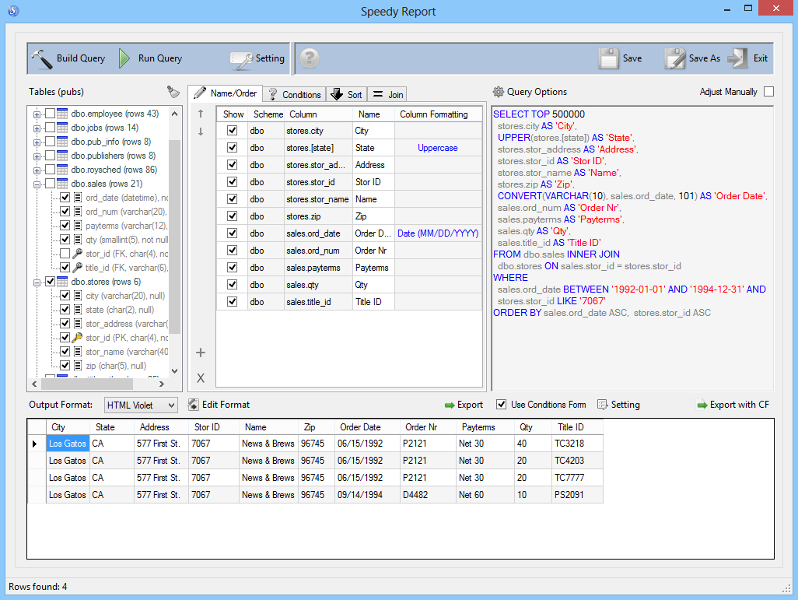798x600 pixels.
Task: Click the Save As icon
Action: [675, 59]
